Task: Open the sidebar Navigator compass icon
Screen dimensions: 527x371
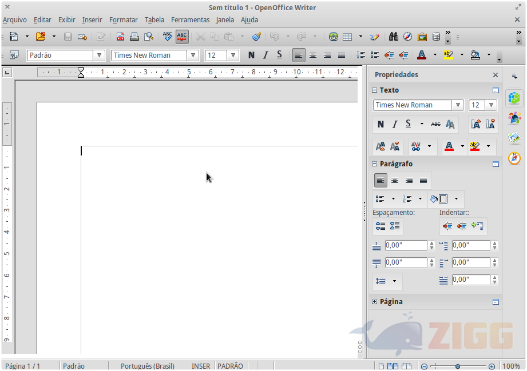Action: pos(514,158)
